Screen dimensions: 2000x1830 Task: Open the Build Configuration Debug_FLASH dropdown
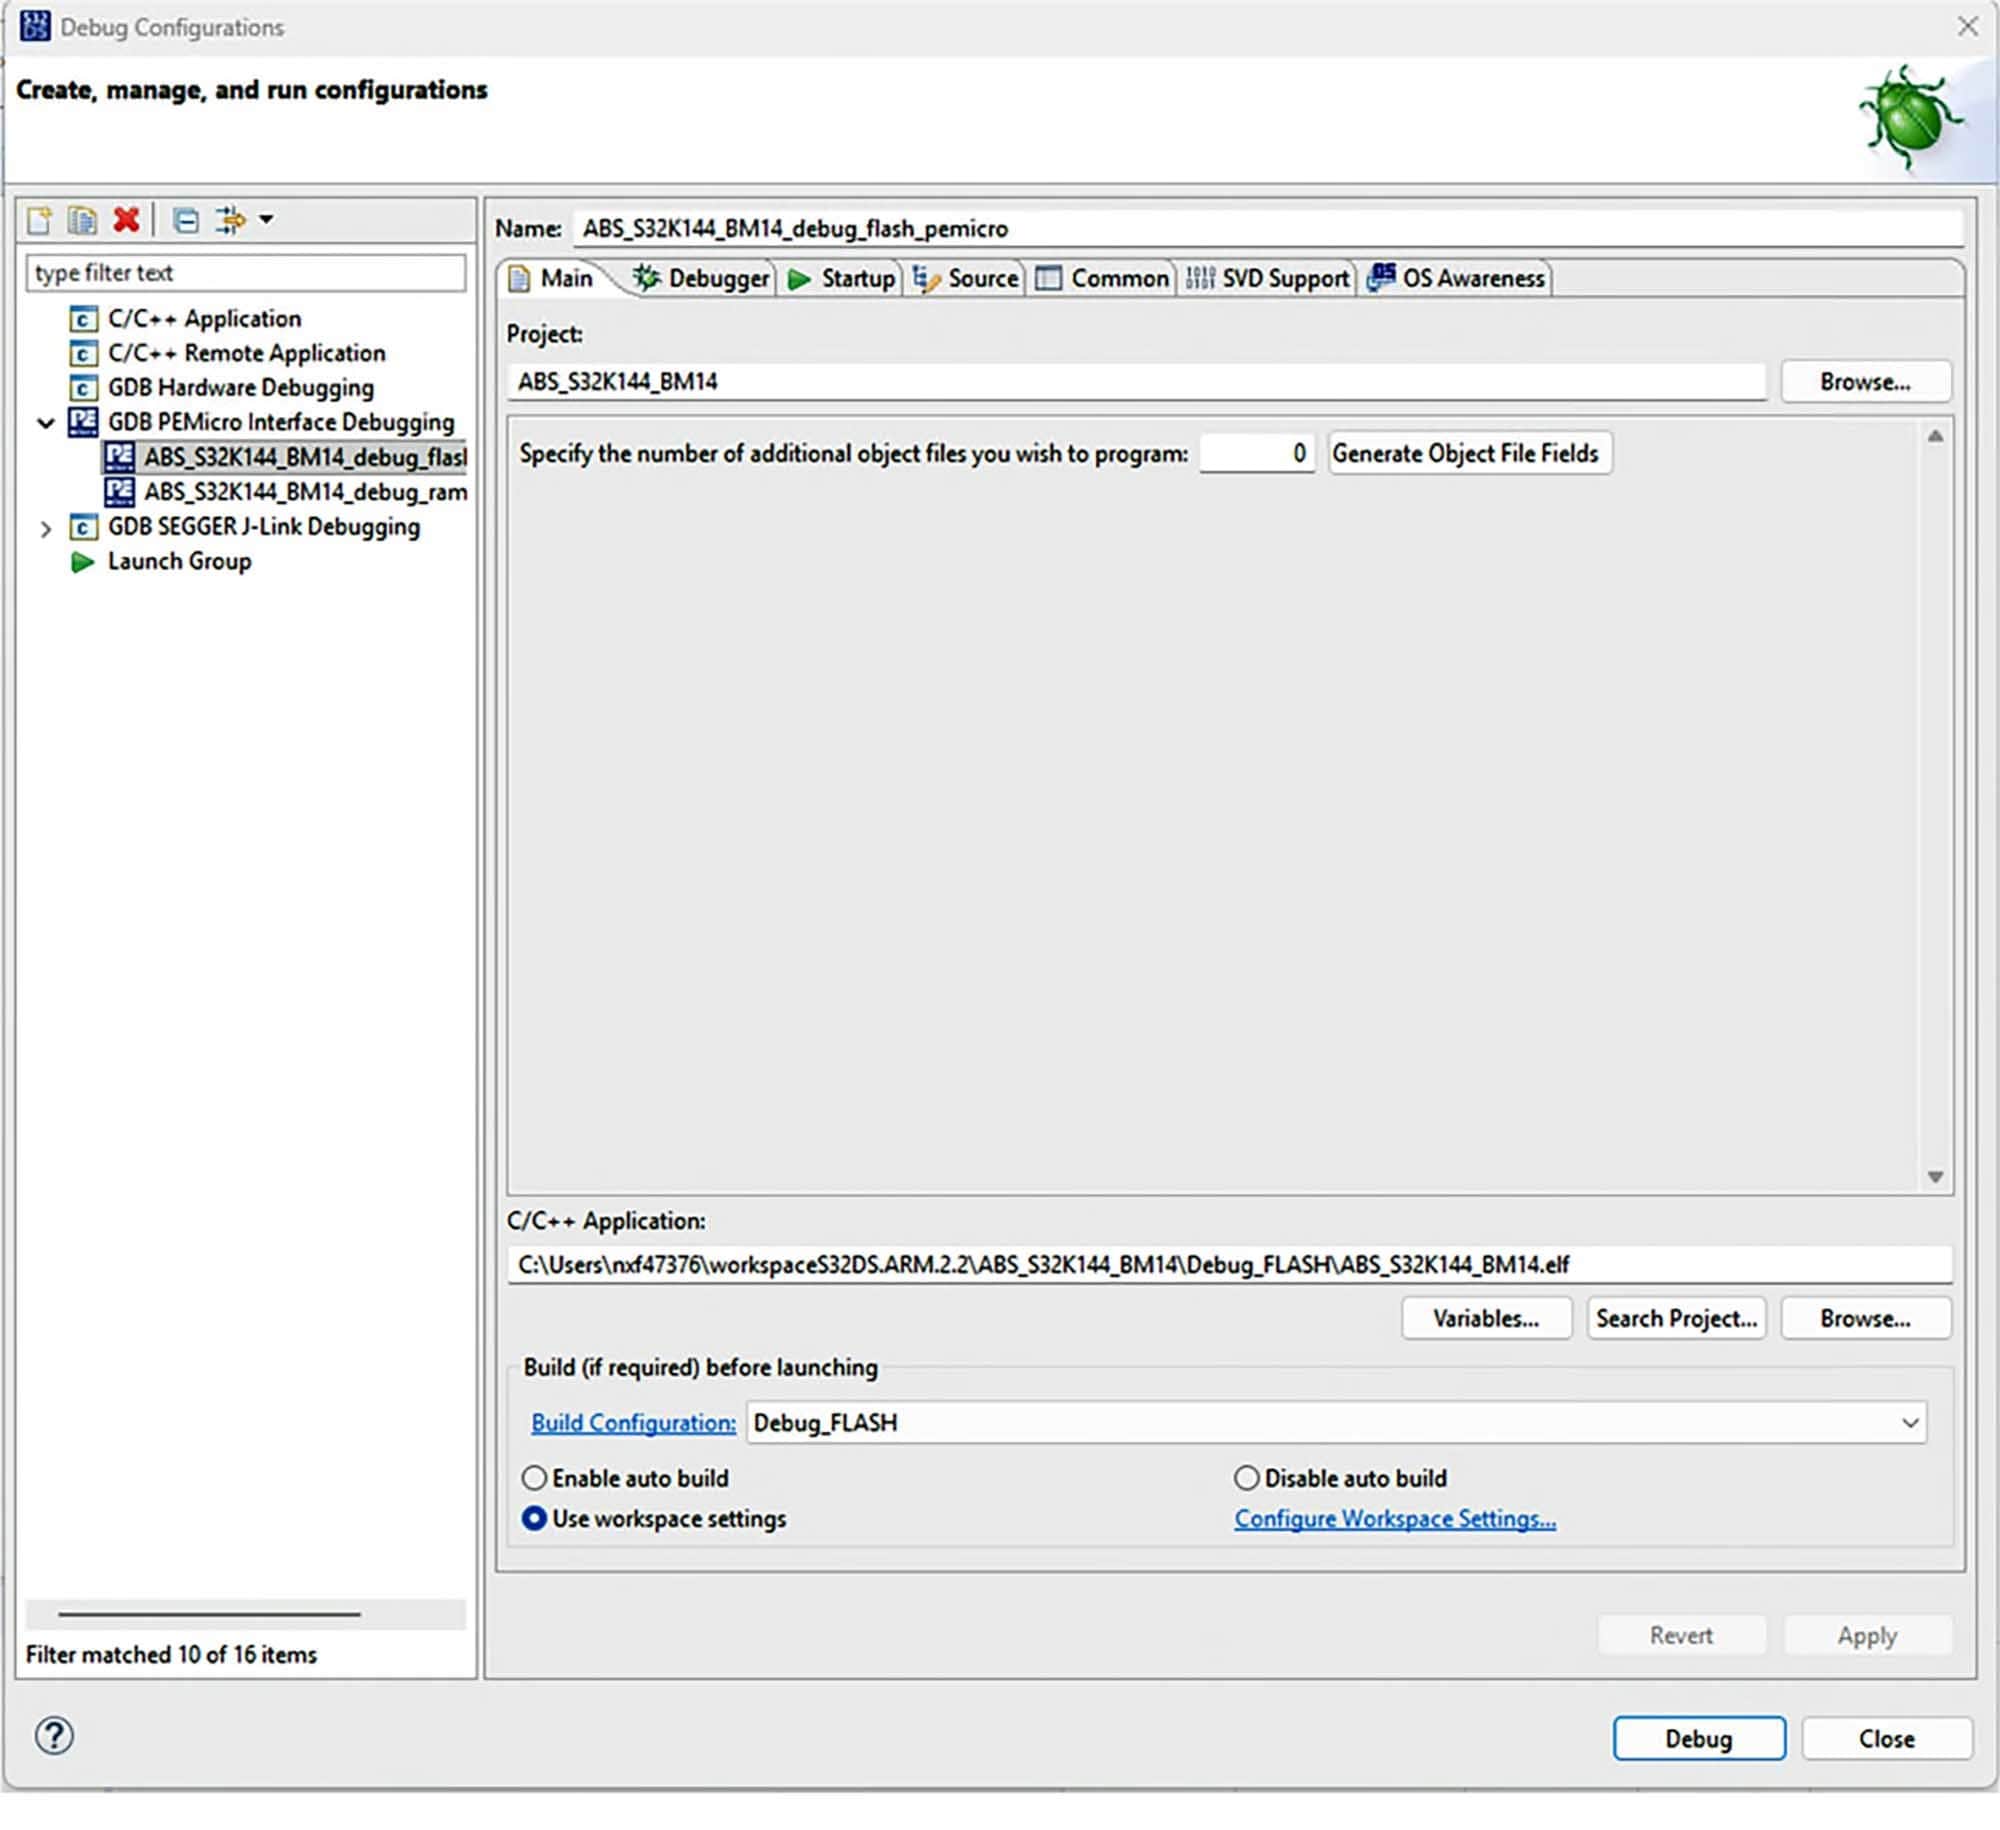pyautogui.click(x=1336, y=1422)
